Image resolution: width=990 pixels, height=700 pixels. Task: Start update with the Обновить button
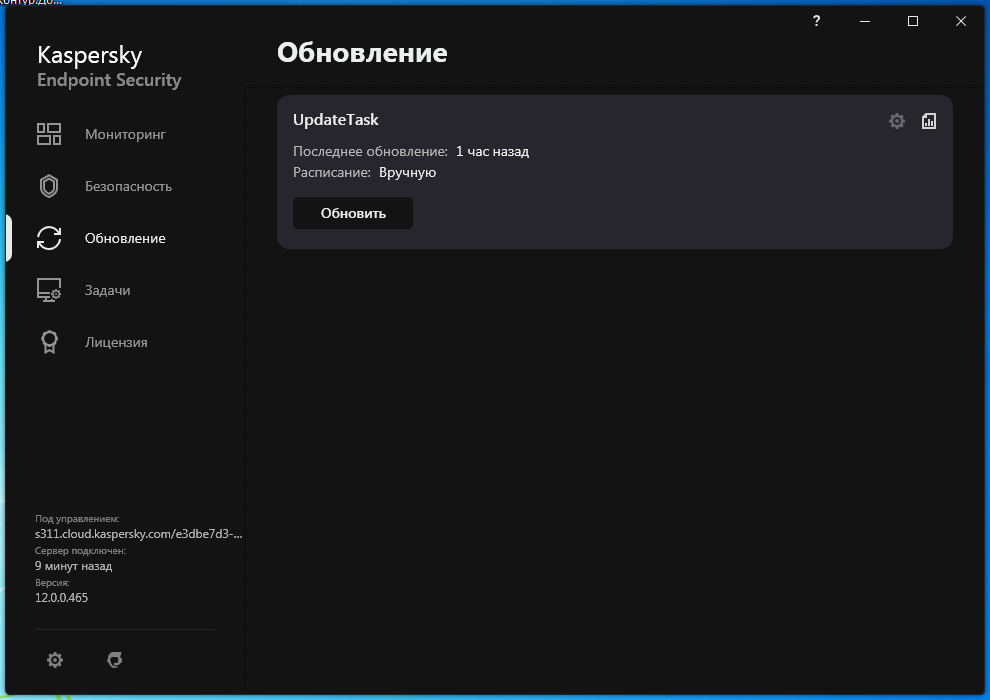point(353,213)
